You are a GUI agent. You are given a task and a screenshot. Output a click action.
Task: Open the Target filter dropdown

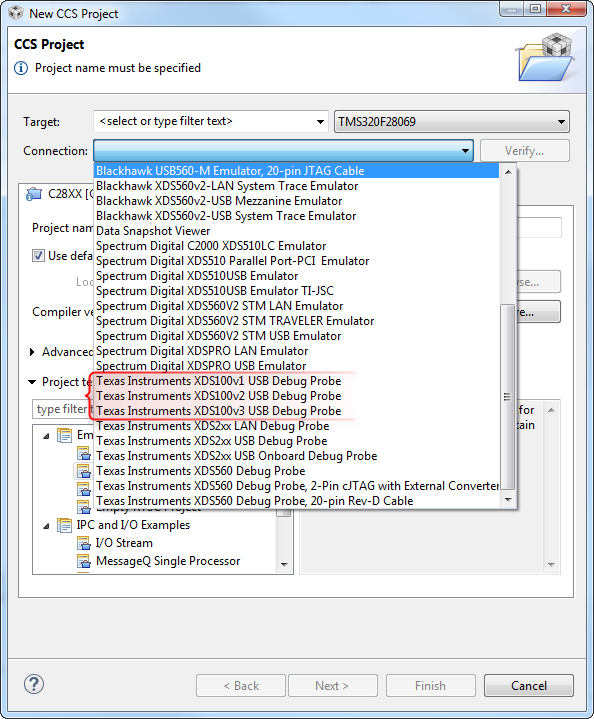point(320,122)
